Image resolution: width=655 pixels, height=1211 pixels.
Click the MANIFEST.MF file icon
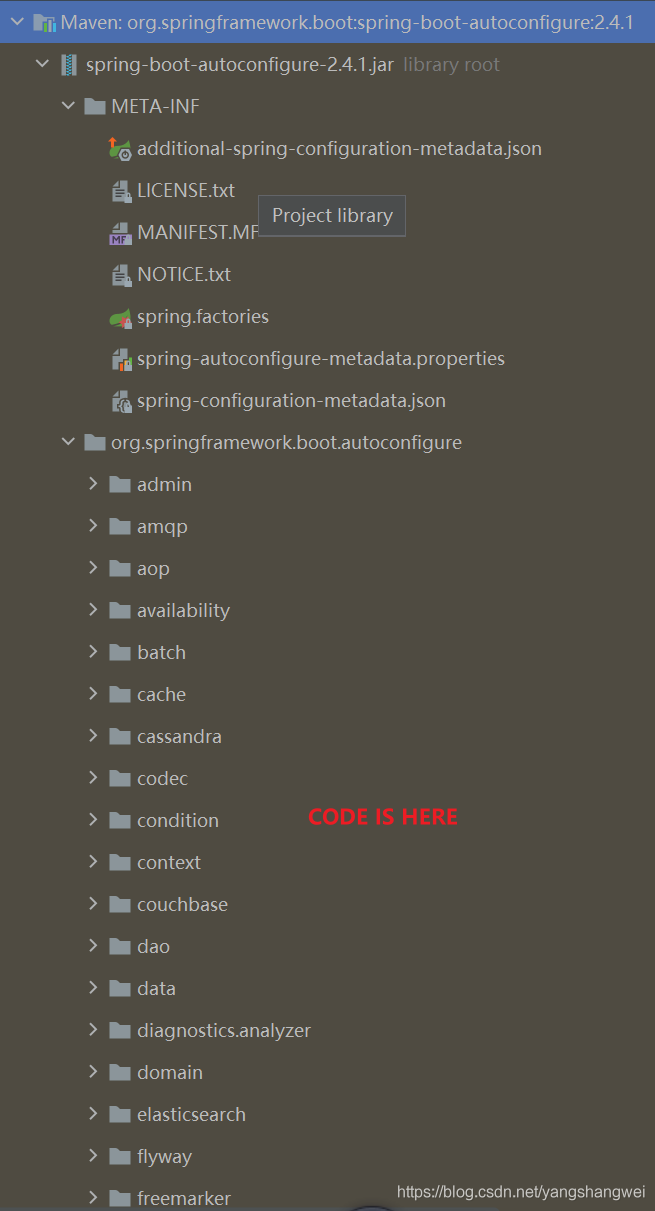click(x=120, y=233)
